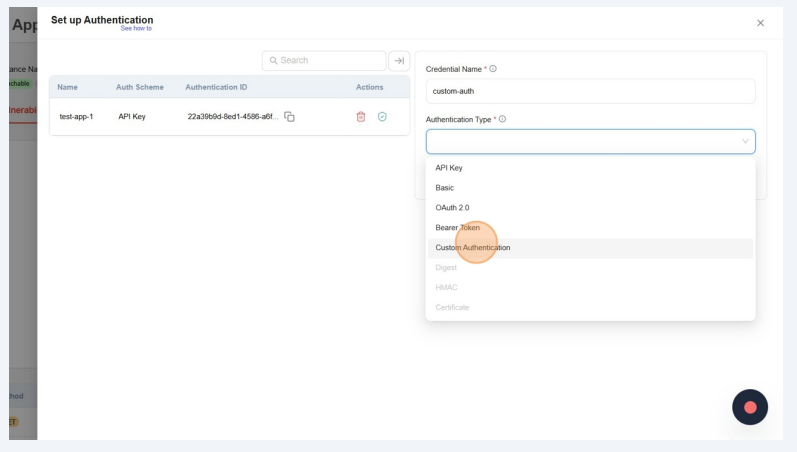797x452 pixels.
Task: Click the collapse panel arrow beside search
Action: point(399,61)
